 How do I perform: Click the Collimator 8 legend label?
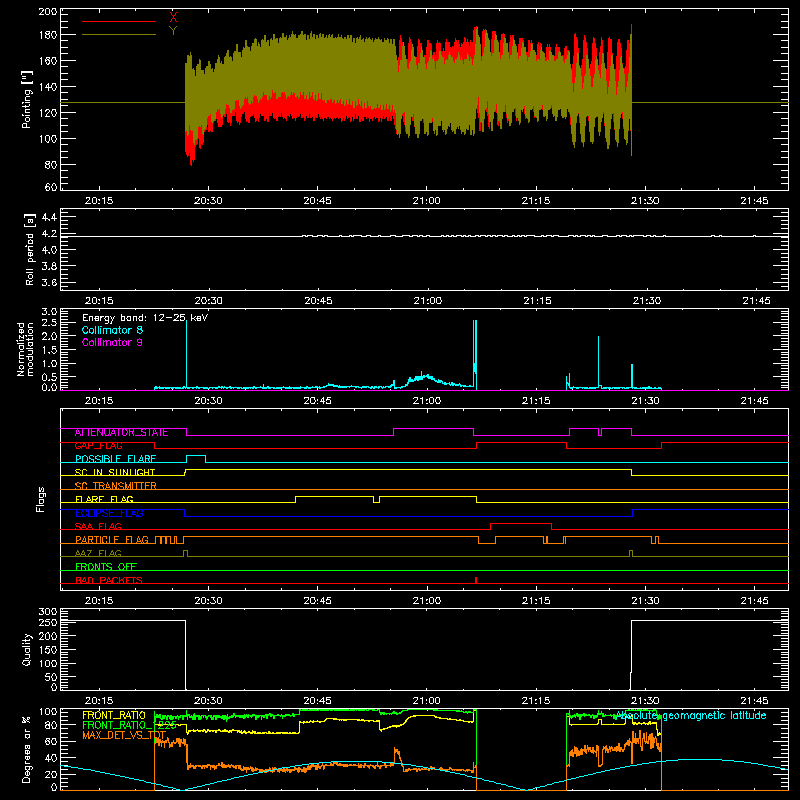pyautogui.click(x=112, y=330)
